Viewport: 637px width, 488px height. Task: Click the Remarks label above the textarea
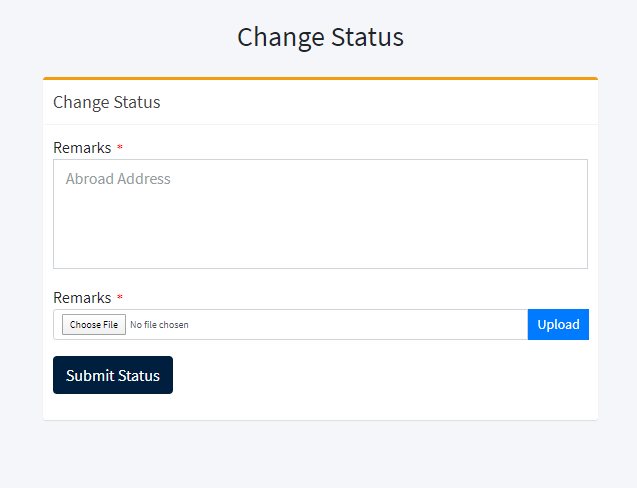pos(82,148)
